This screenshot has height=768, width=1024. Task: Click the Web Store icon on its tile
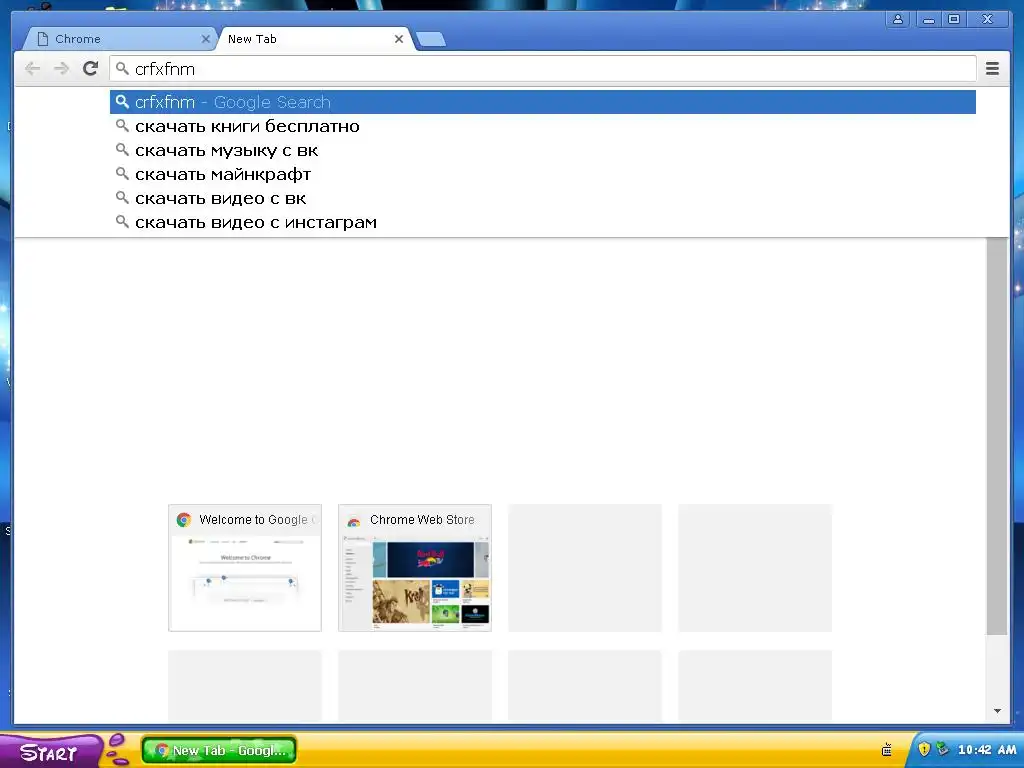(x=354, y=520)
